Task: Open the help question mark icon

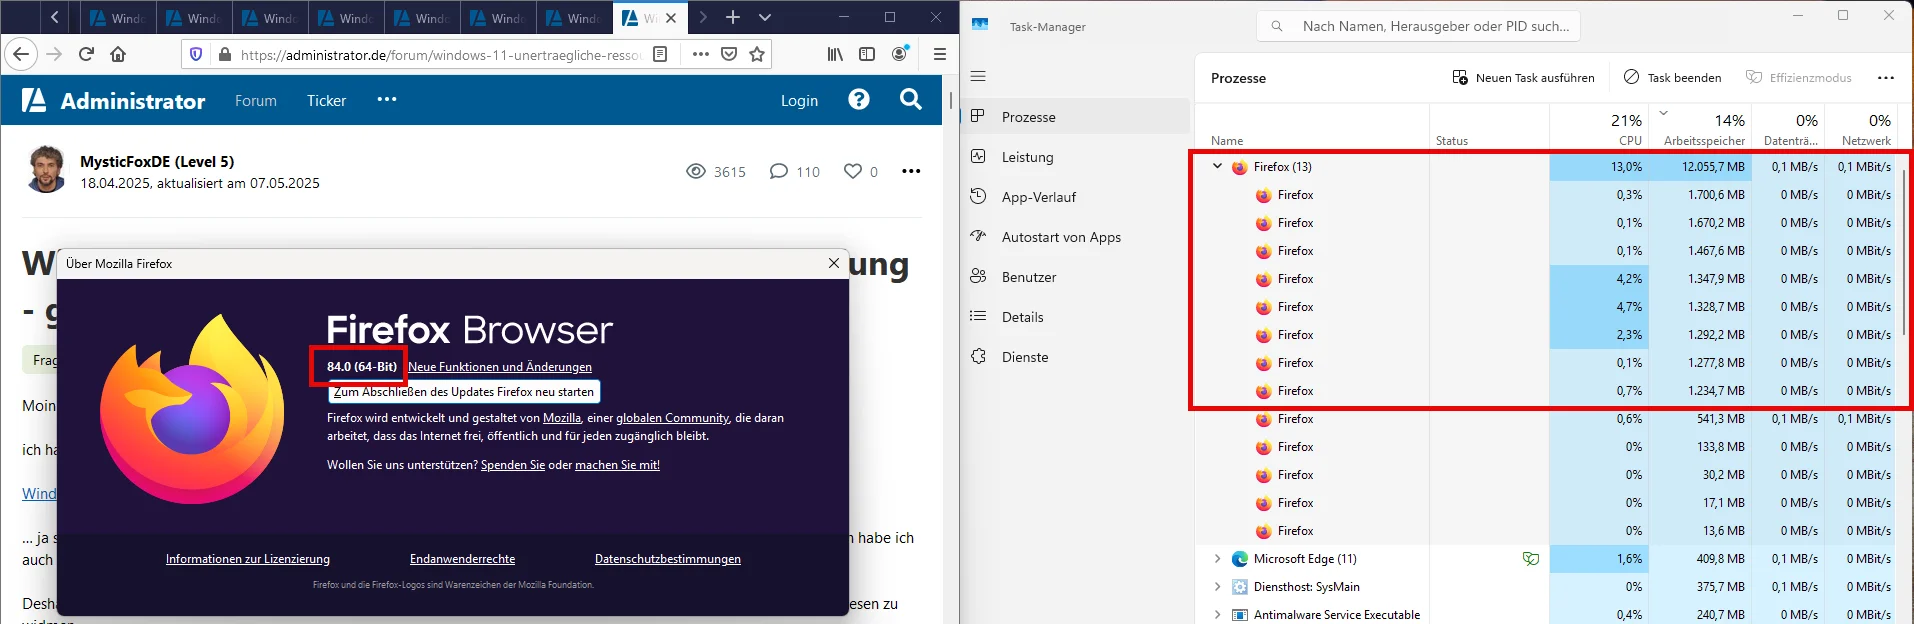Action: [x=859, y=99]
